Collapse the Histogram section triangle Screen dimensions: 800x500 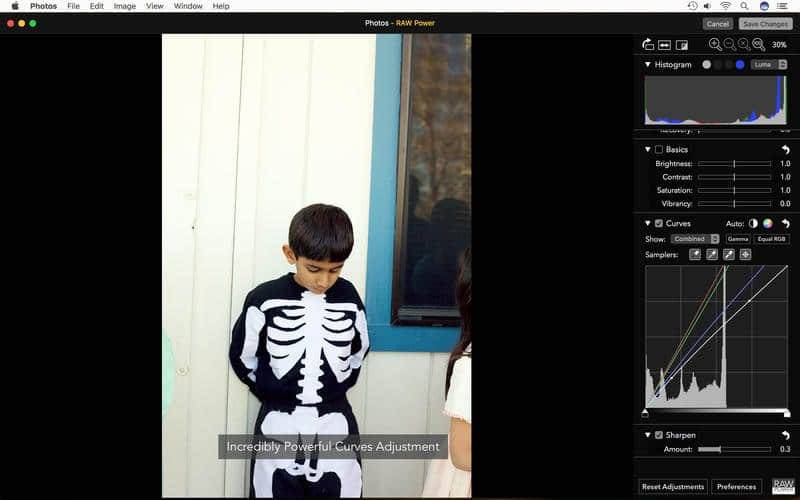click(x=647, y=65)
